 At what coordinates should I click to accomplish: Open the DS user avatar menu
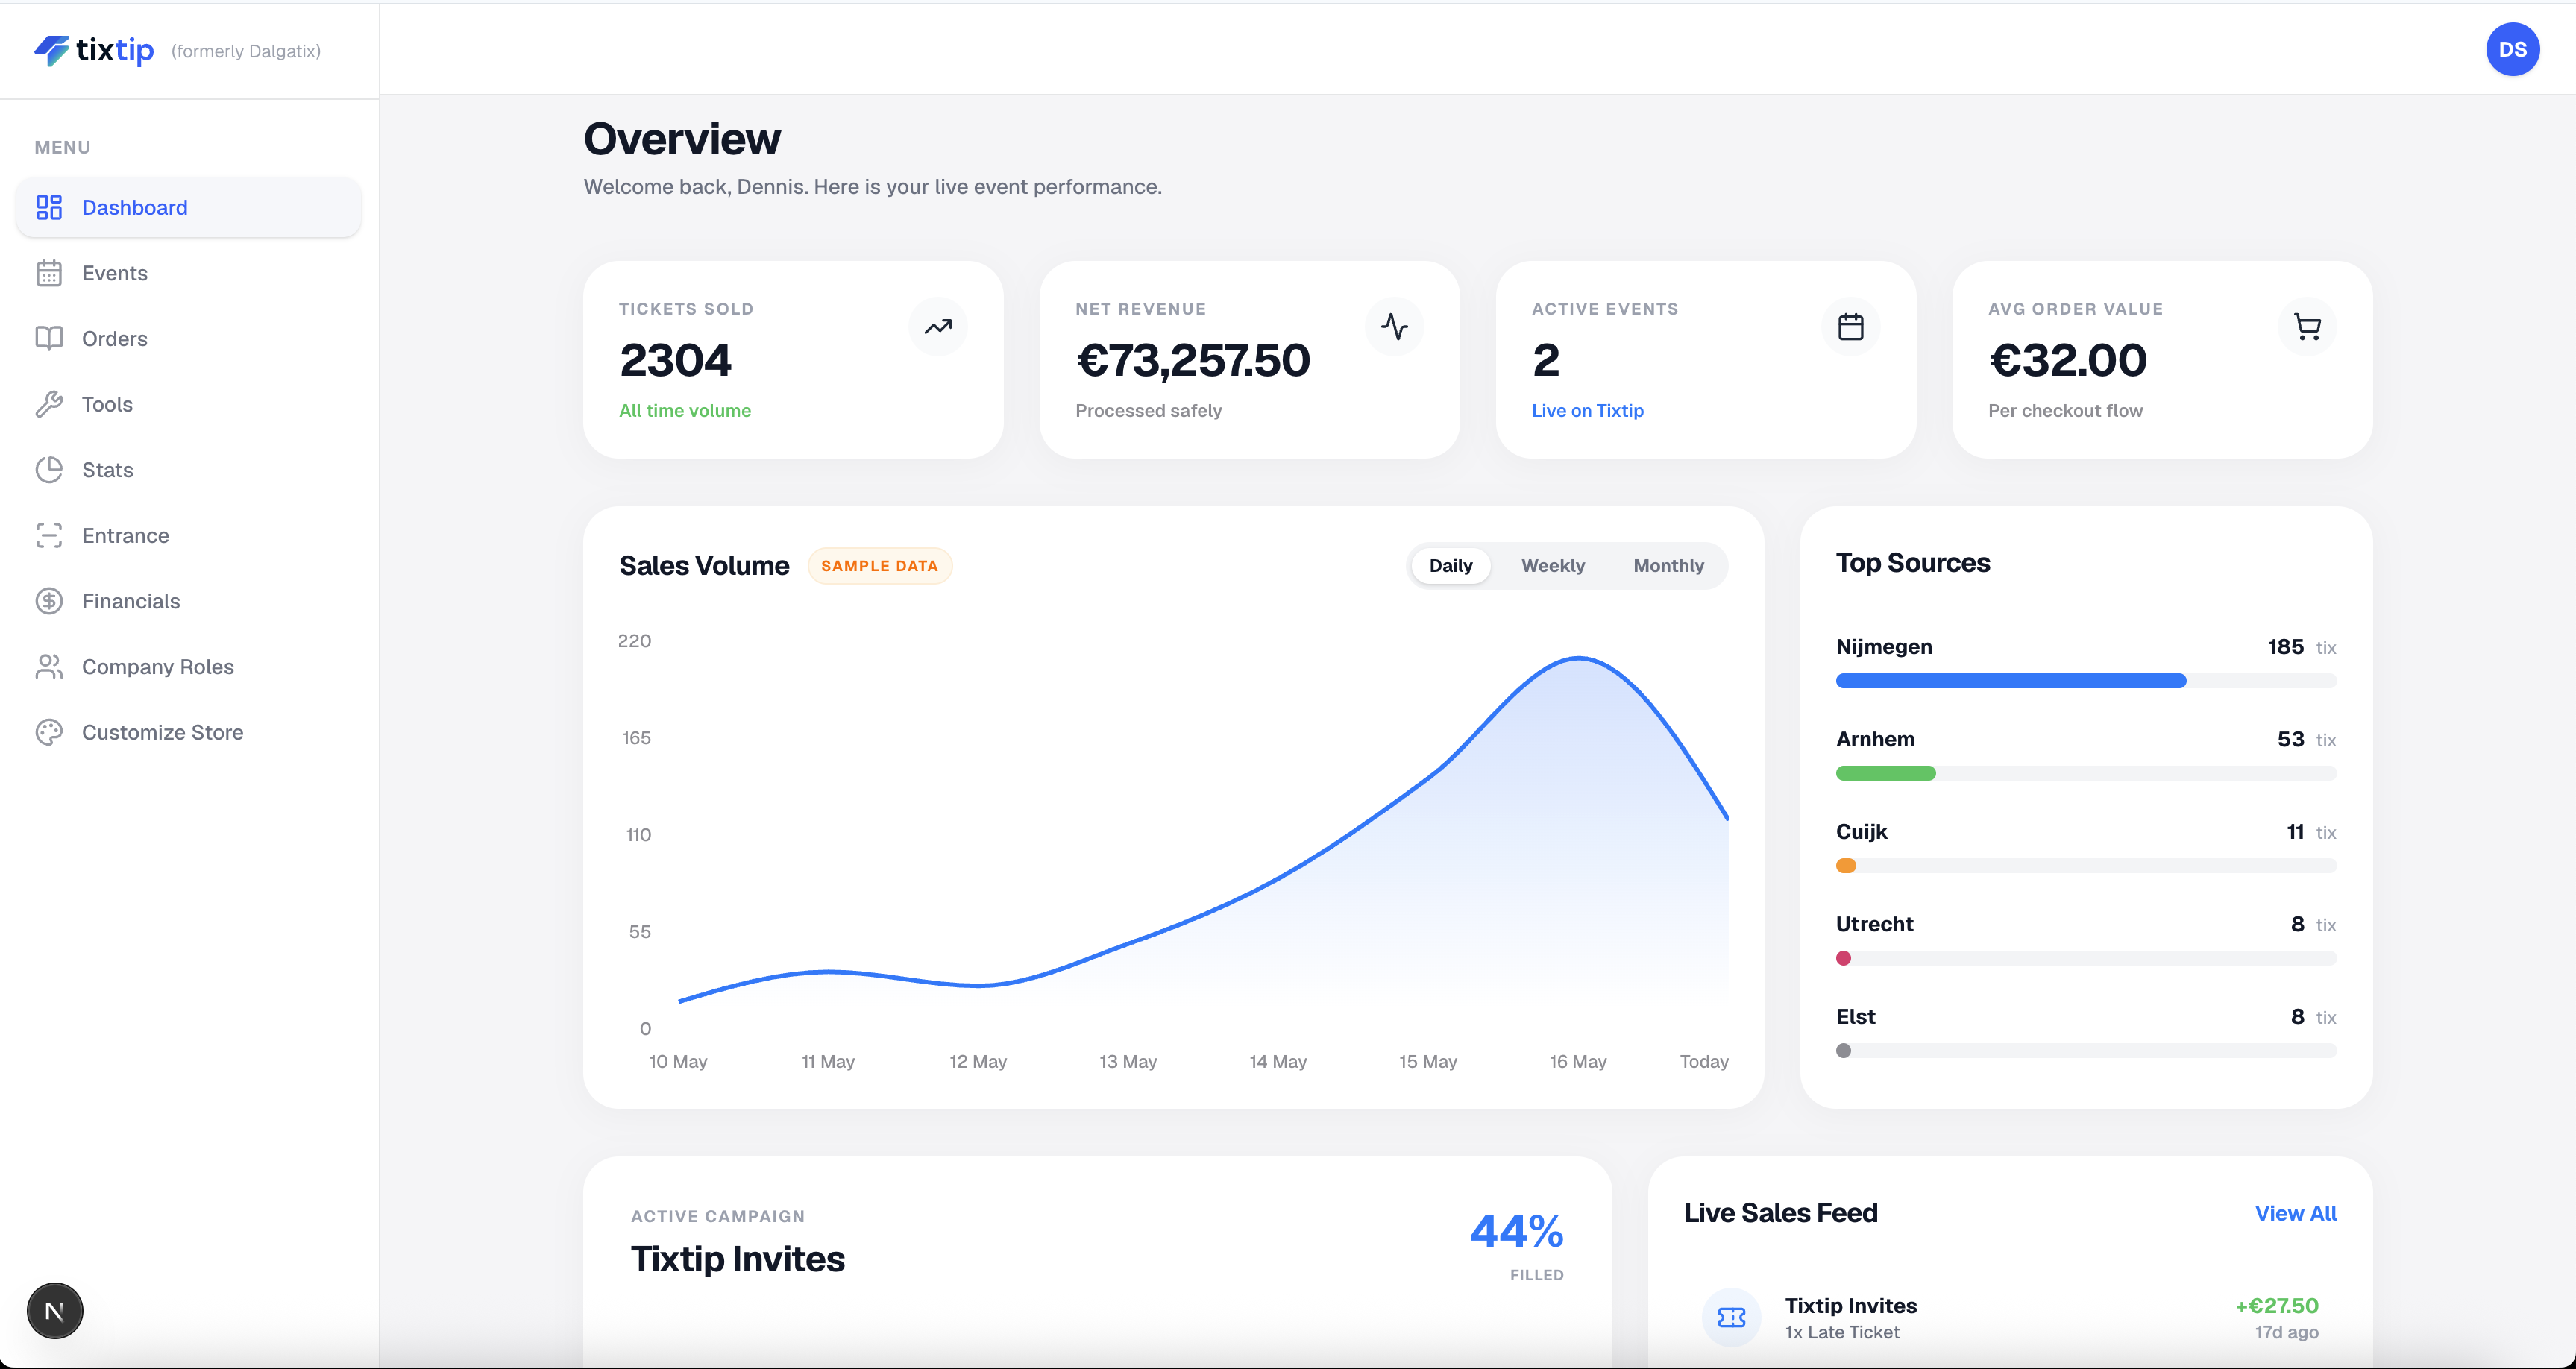pyautogui.click(x=2512, y=49)
